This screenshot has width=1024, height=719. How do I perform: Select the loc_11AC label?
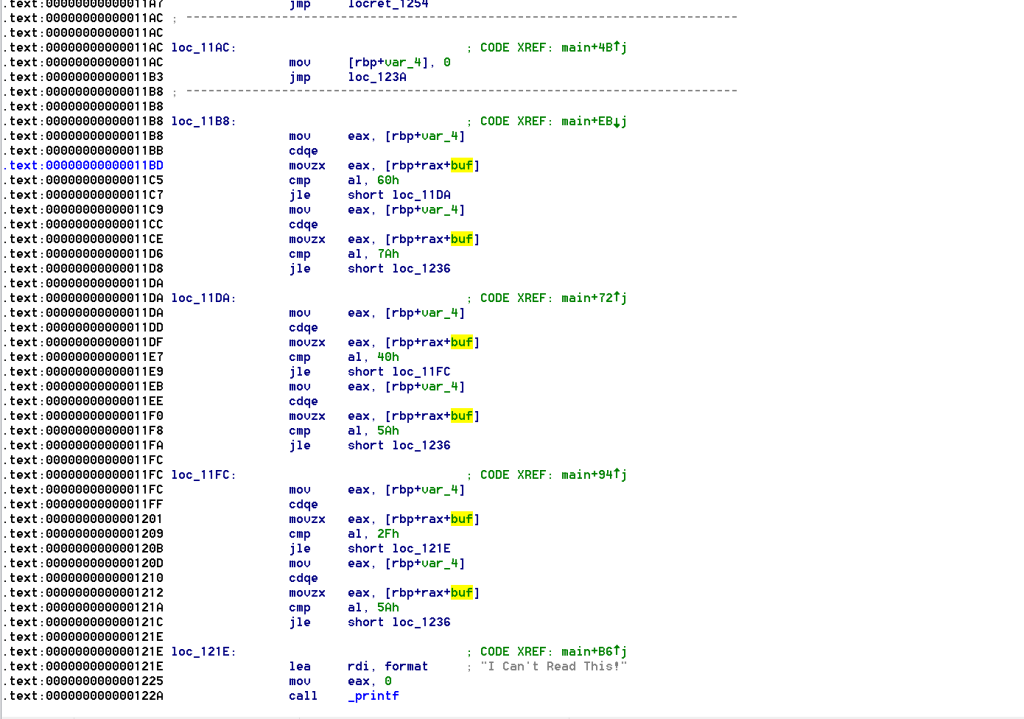[x=199, y=47]
